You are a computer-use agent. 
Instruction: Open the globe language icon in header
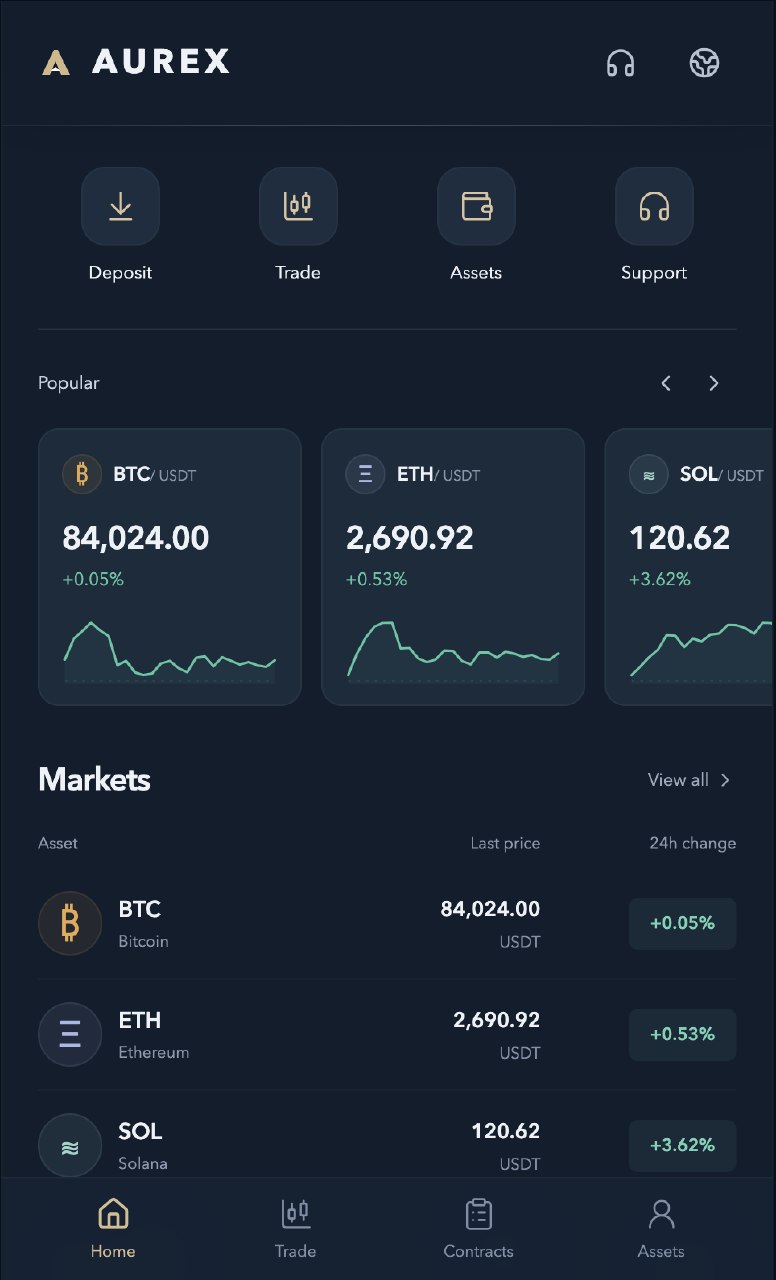coord(705,63)
